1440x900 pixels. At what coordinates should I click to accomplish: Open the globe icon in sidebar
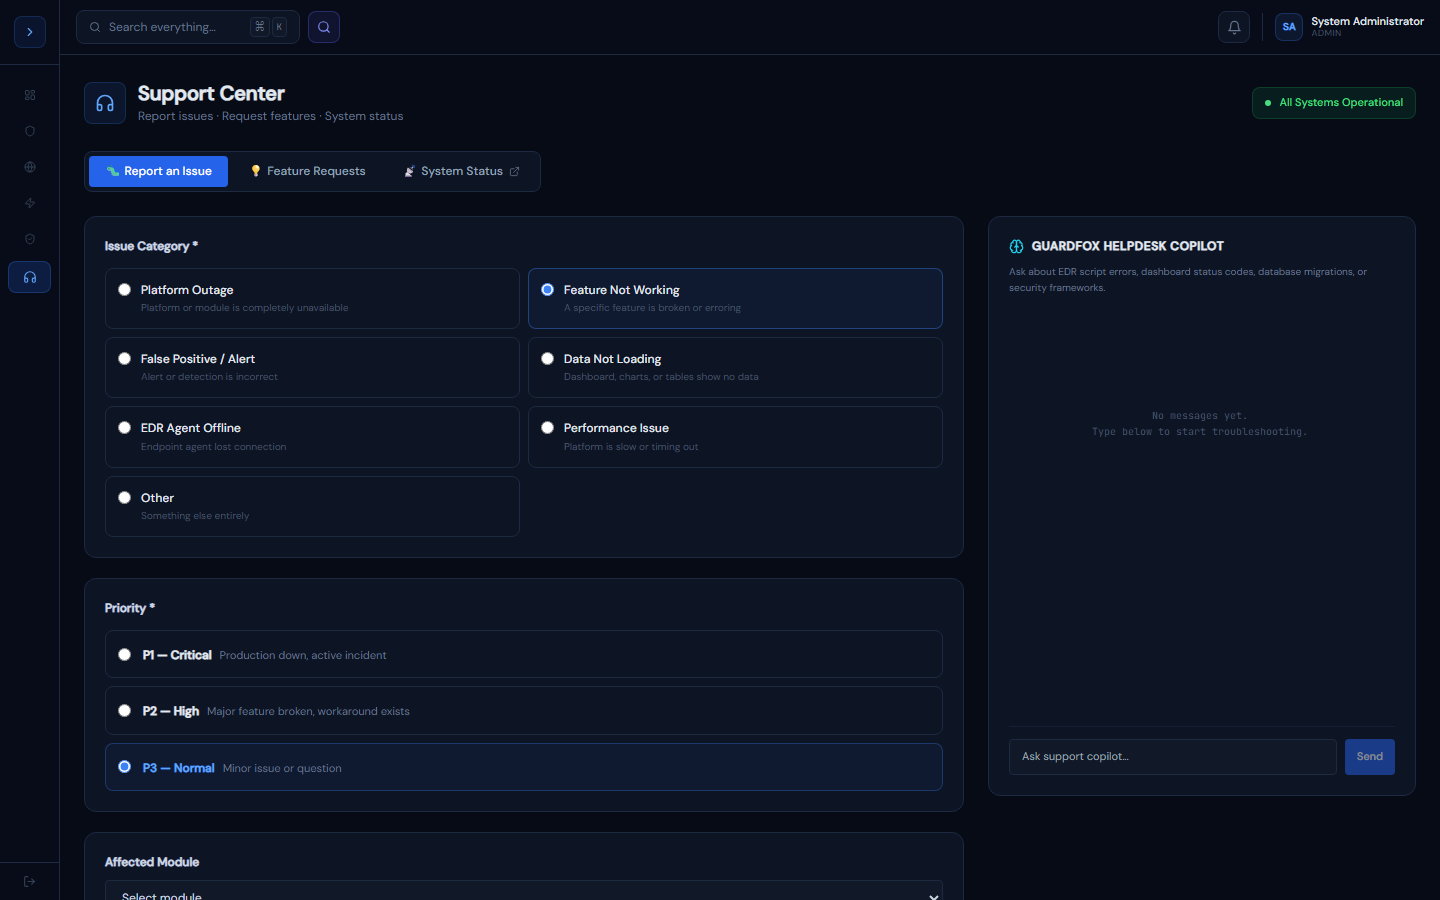(x=30, y=167)
